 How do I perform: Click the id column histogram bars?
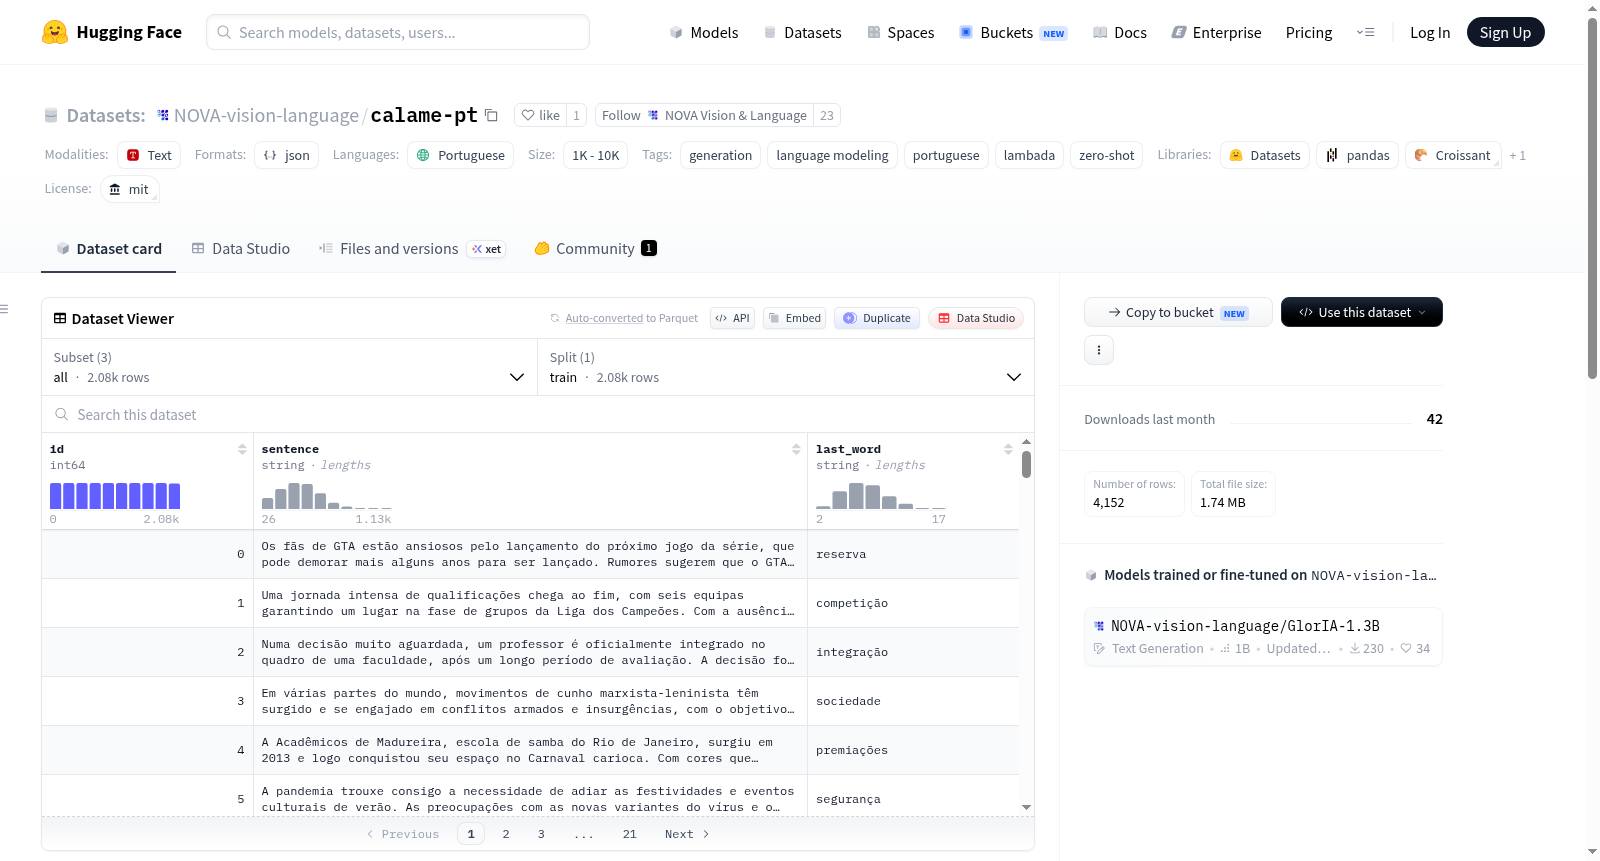click(115, 496)
